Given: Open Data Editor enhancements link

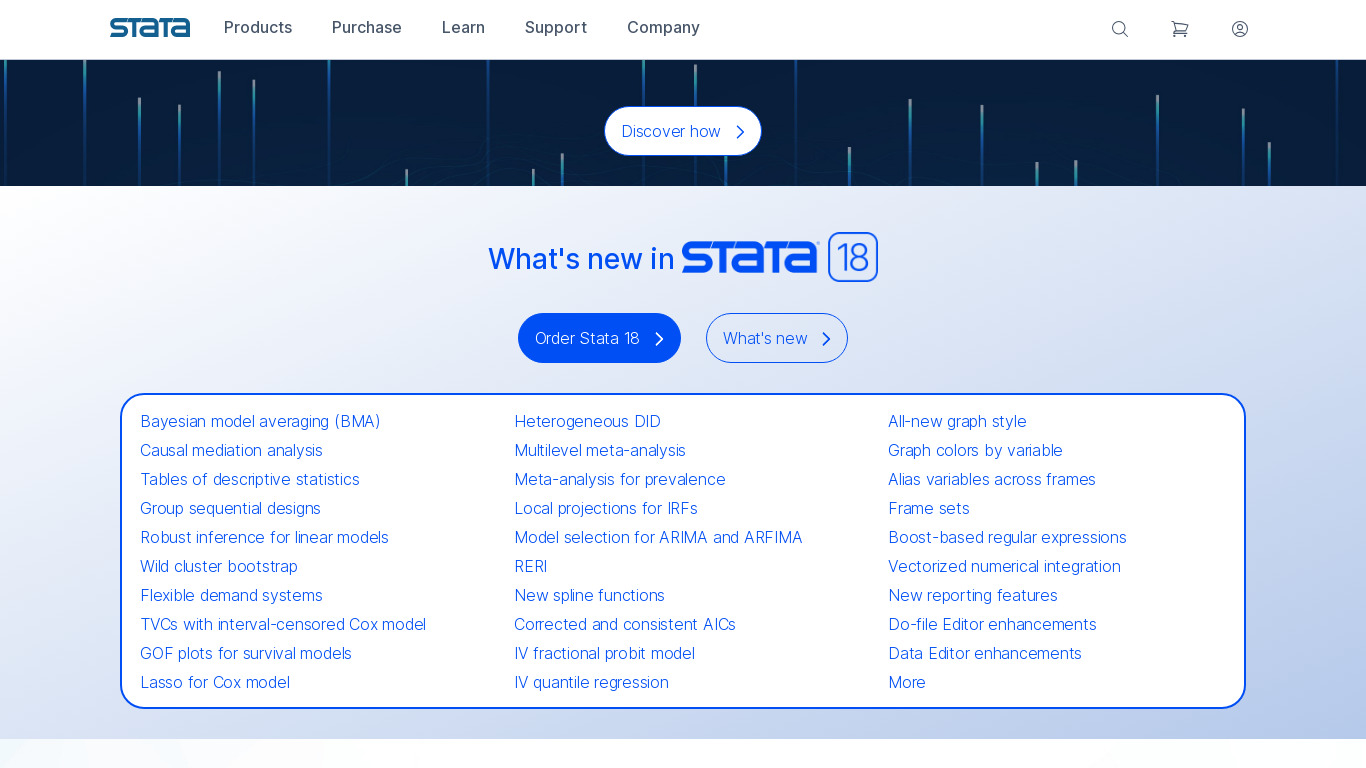Looking at the screenshot, I should (x=985, y=654).
